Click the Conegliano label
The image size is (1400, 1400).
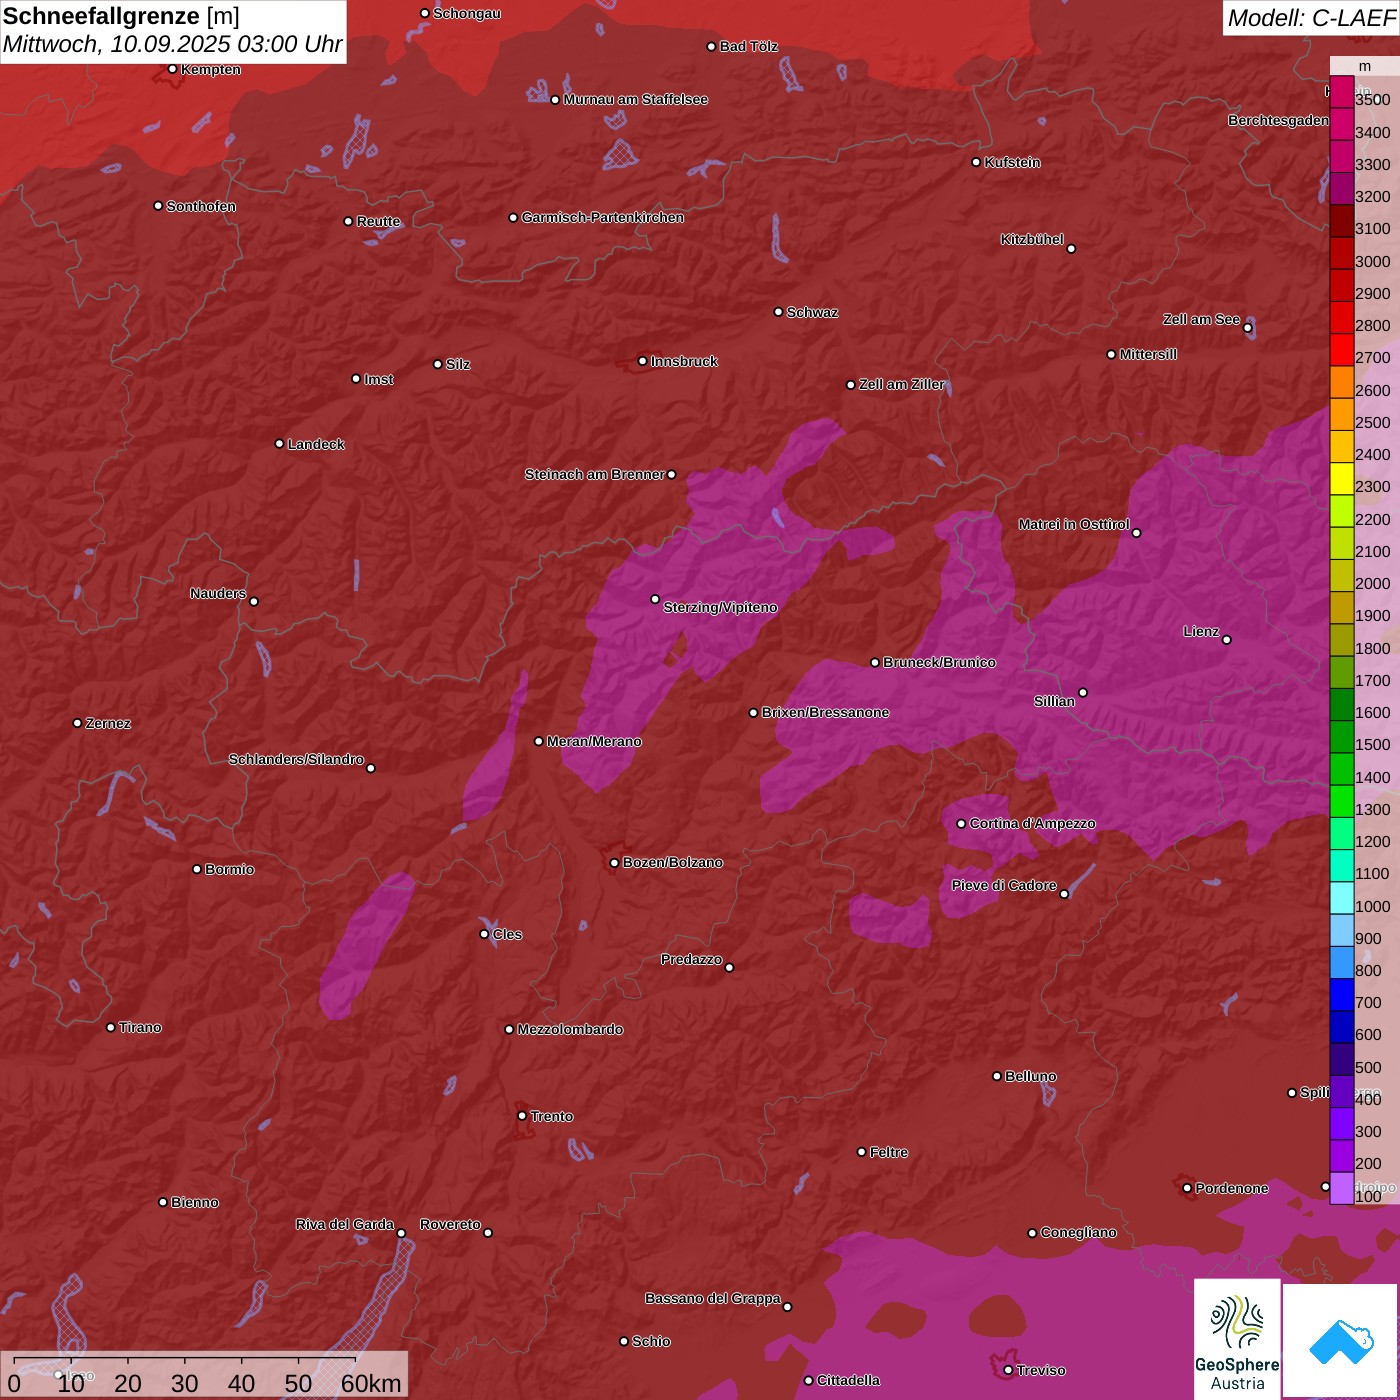(x=1078, y=1232)
